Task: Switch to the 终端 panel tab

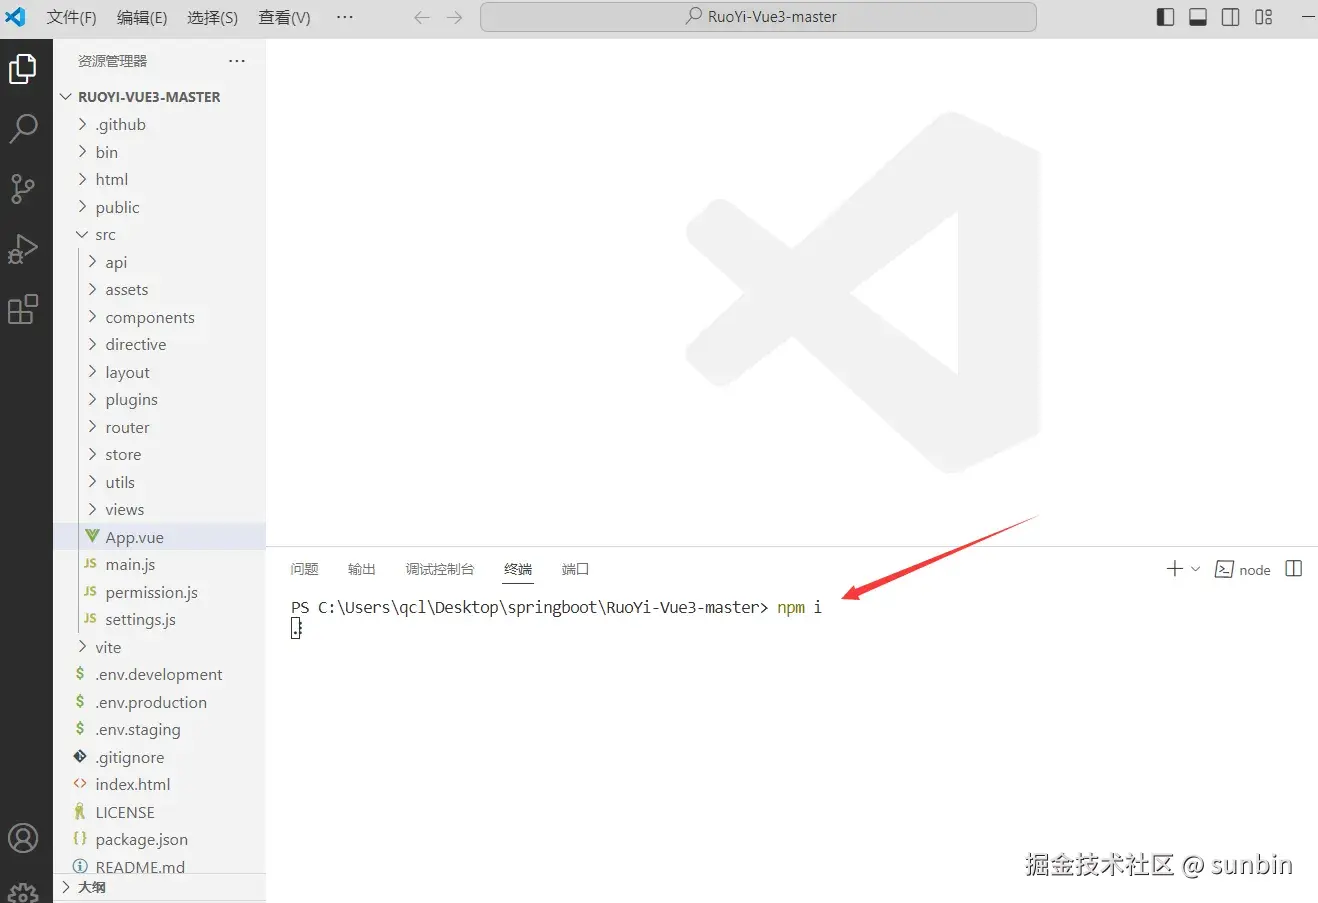Action: (518, 569)
